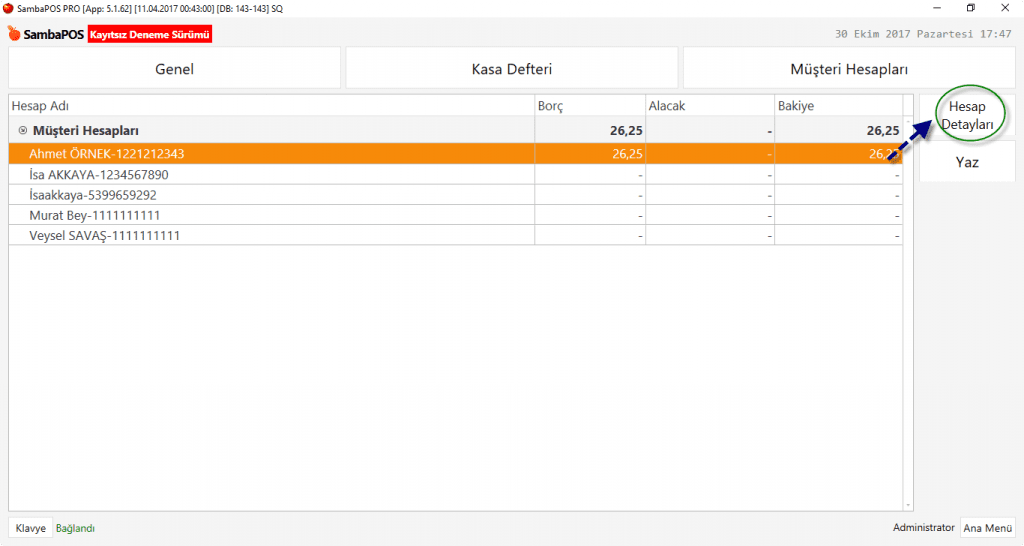Open the Genel tab
The width and height of the screenshot is (1024, 546).
pos(174,69)
